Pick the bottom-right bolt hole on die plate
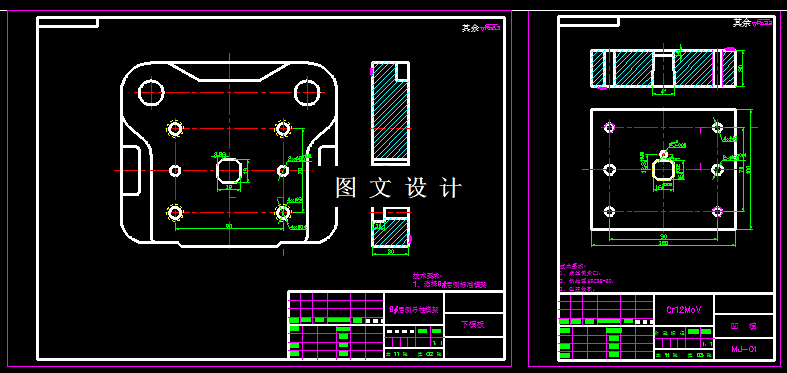The width and height of the screenshot is (787, 373). click(x=717, y=211)
